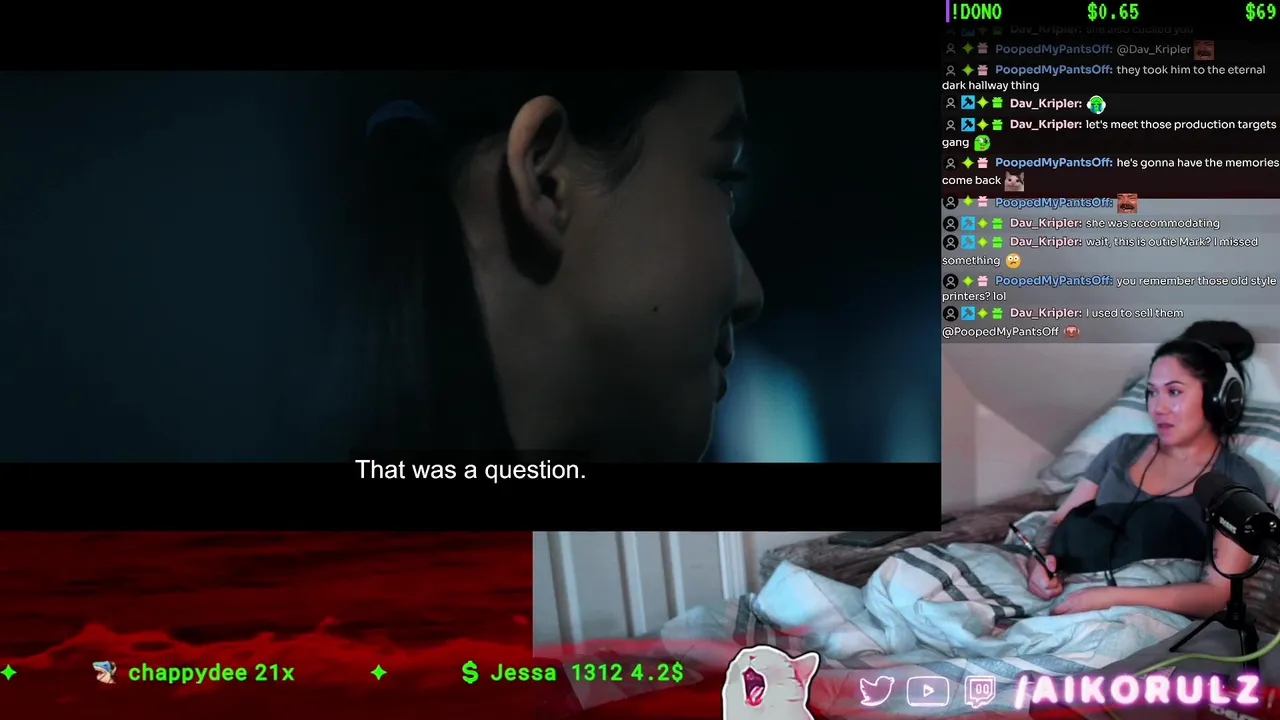Click the message 'wait, this is outie Mark? I missed'

pyautogui.click(x=1172, y=242)
